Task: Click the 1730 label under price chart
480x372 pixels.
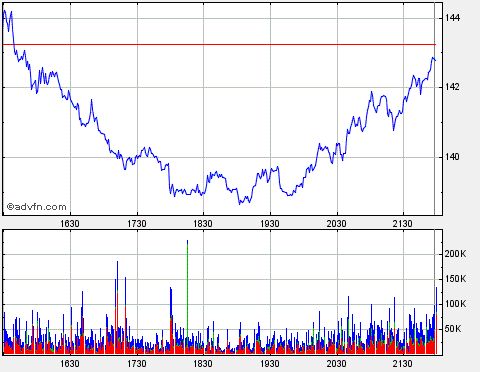Action: click(x=137, y=224)
